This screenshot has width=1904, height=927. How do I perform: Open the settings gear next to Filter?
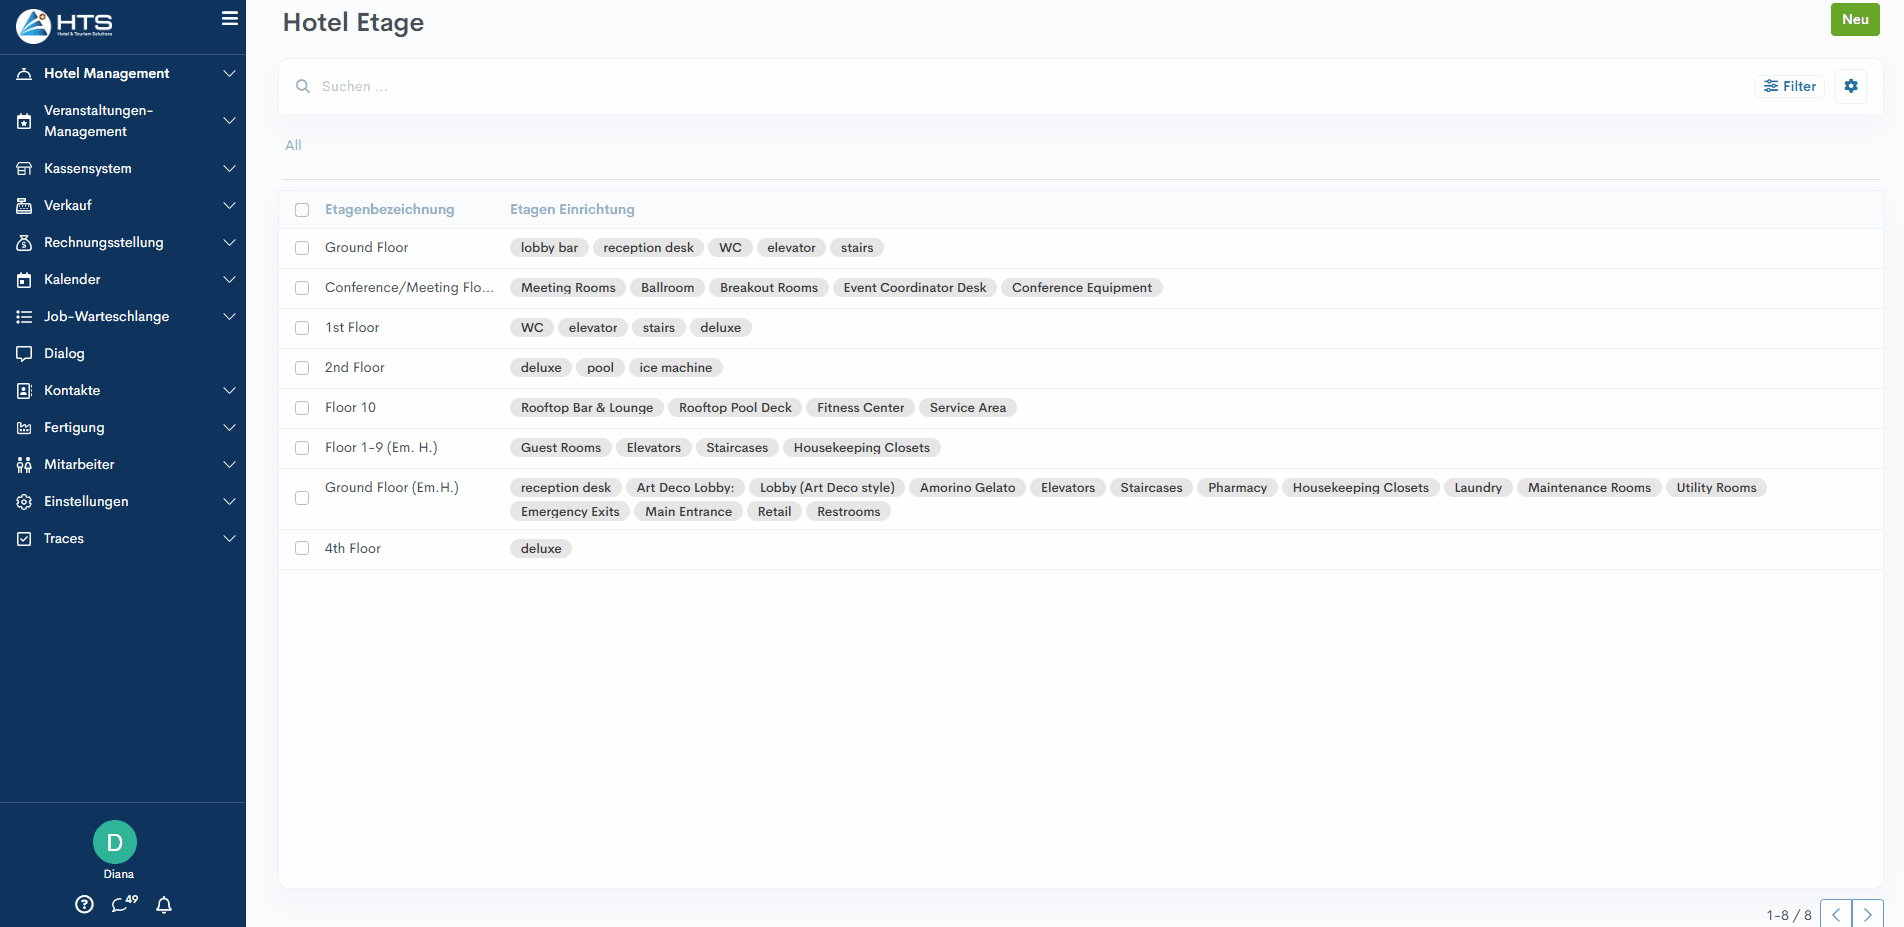1850,86
